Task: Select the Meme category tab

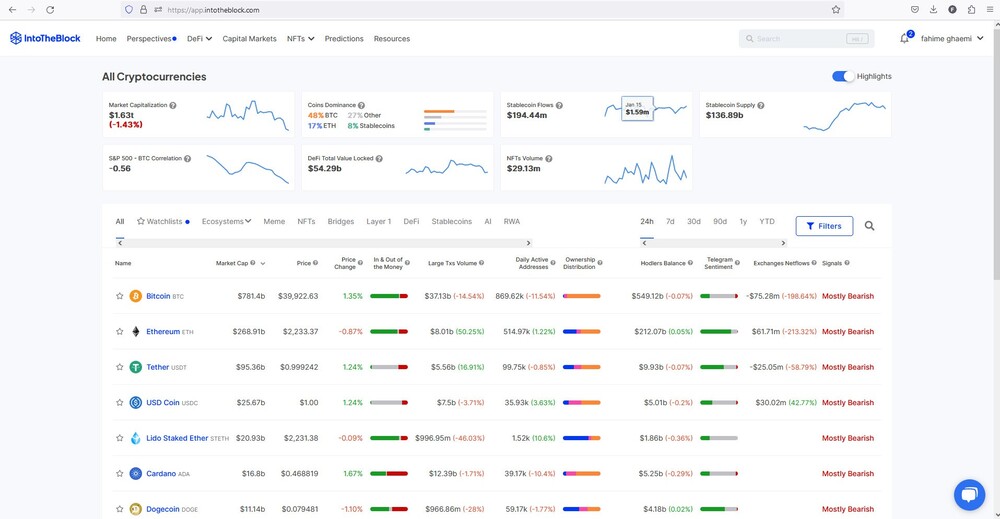Action: [x=274, y=221]
